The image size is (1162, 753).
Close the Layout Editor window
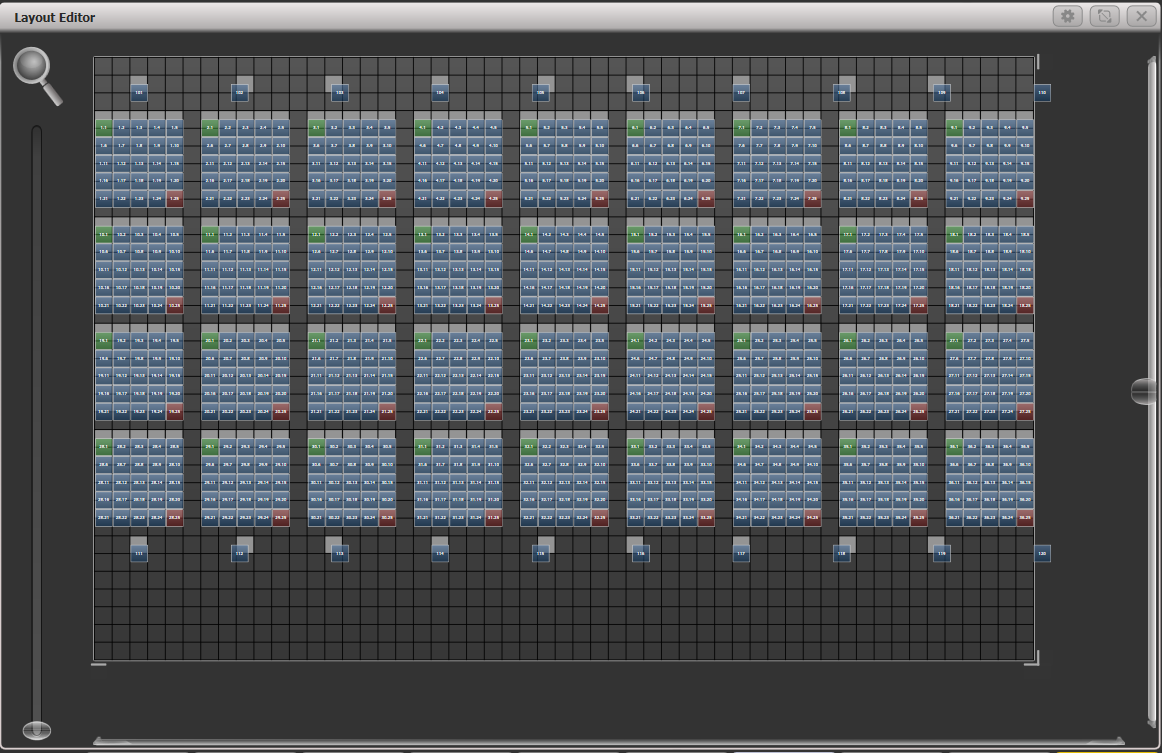coord(1140,16)
